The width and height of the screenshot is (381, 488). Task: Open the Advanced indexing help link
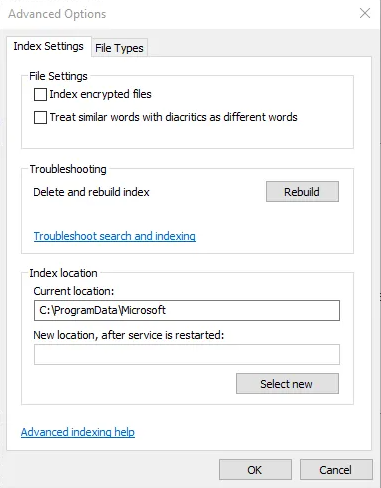78,432
